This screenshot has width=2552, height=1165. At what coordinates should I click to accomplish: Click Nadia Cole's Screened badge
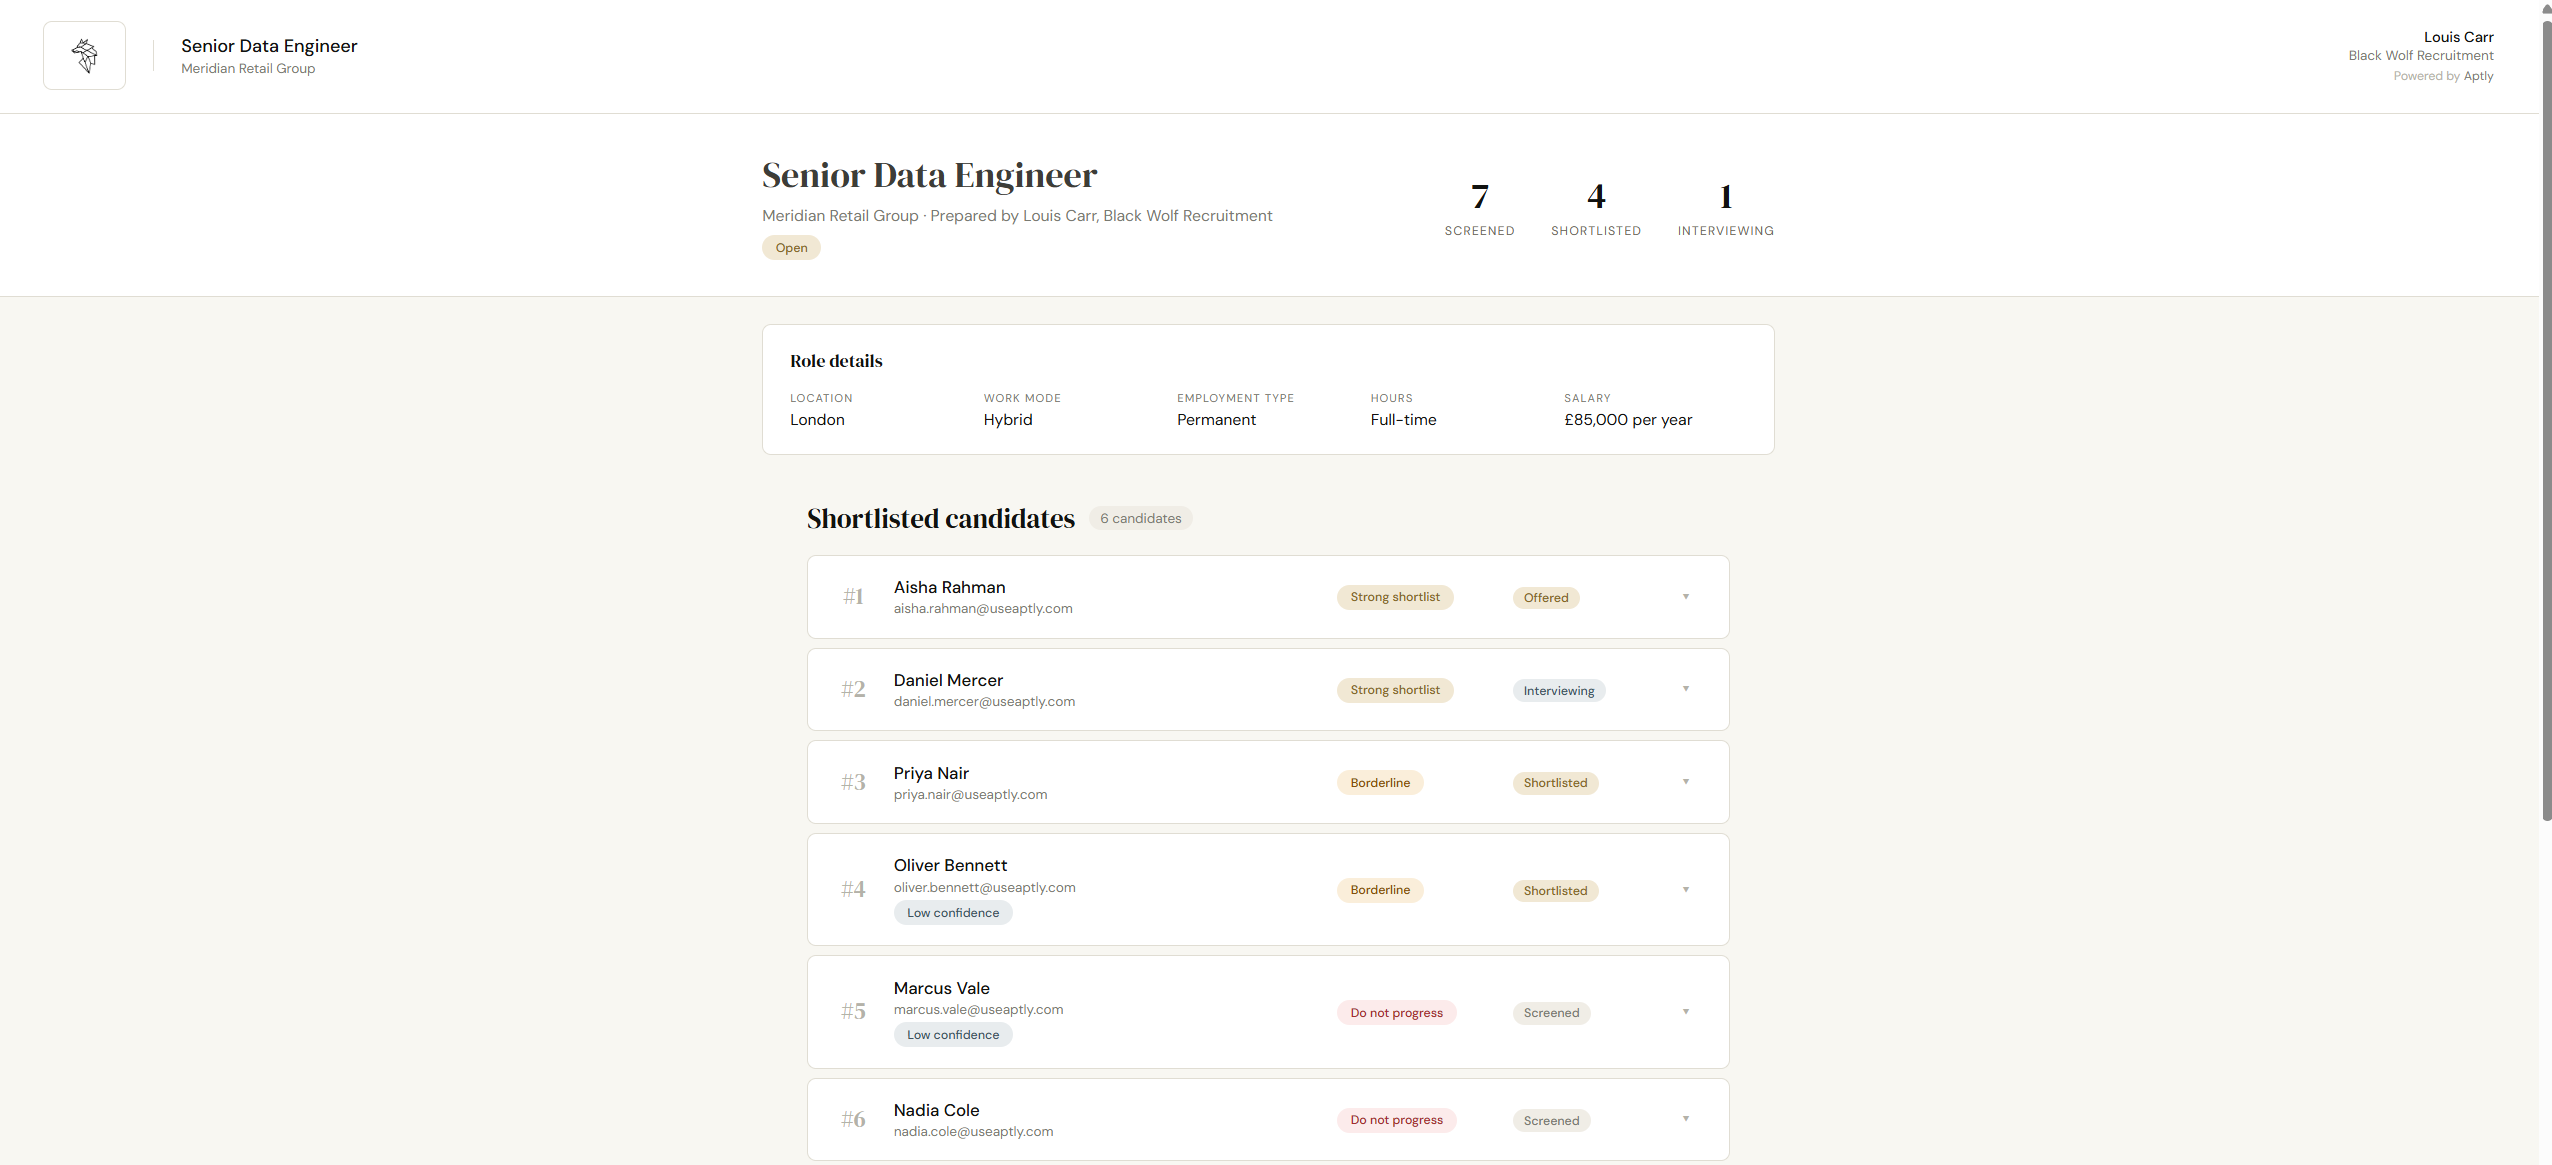pyautogui.click(x=1551, y=1121)
